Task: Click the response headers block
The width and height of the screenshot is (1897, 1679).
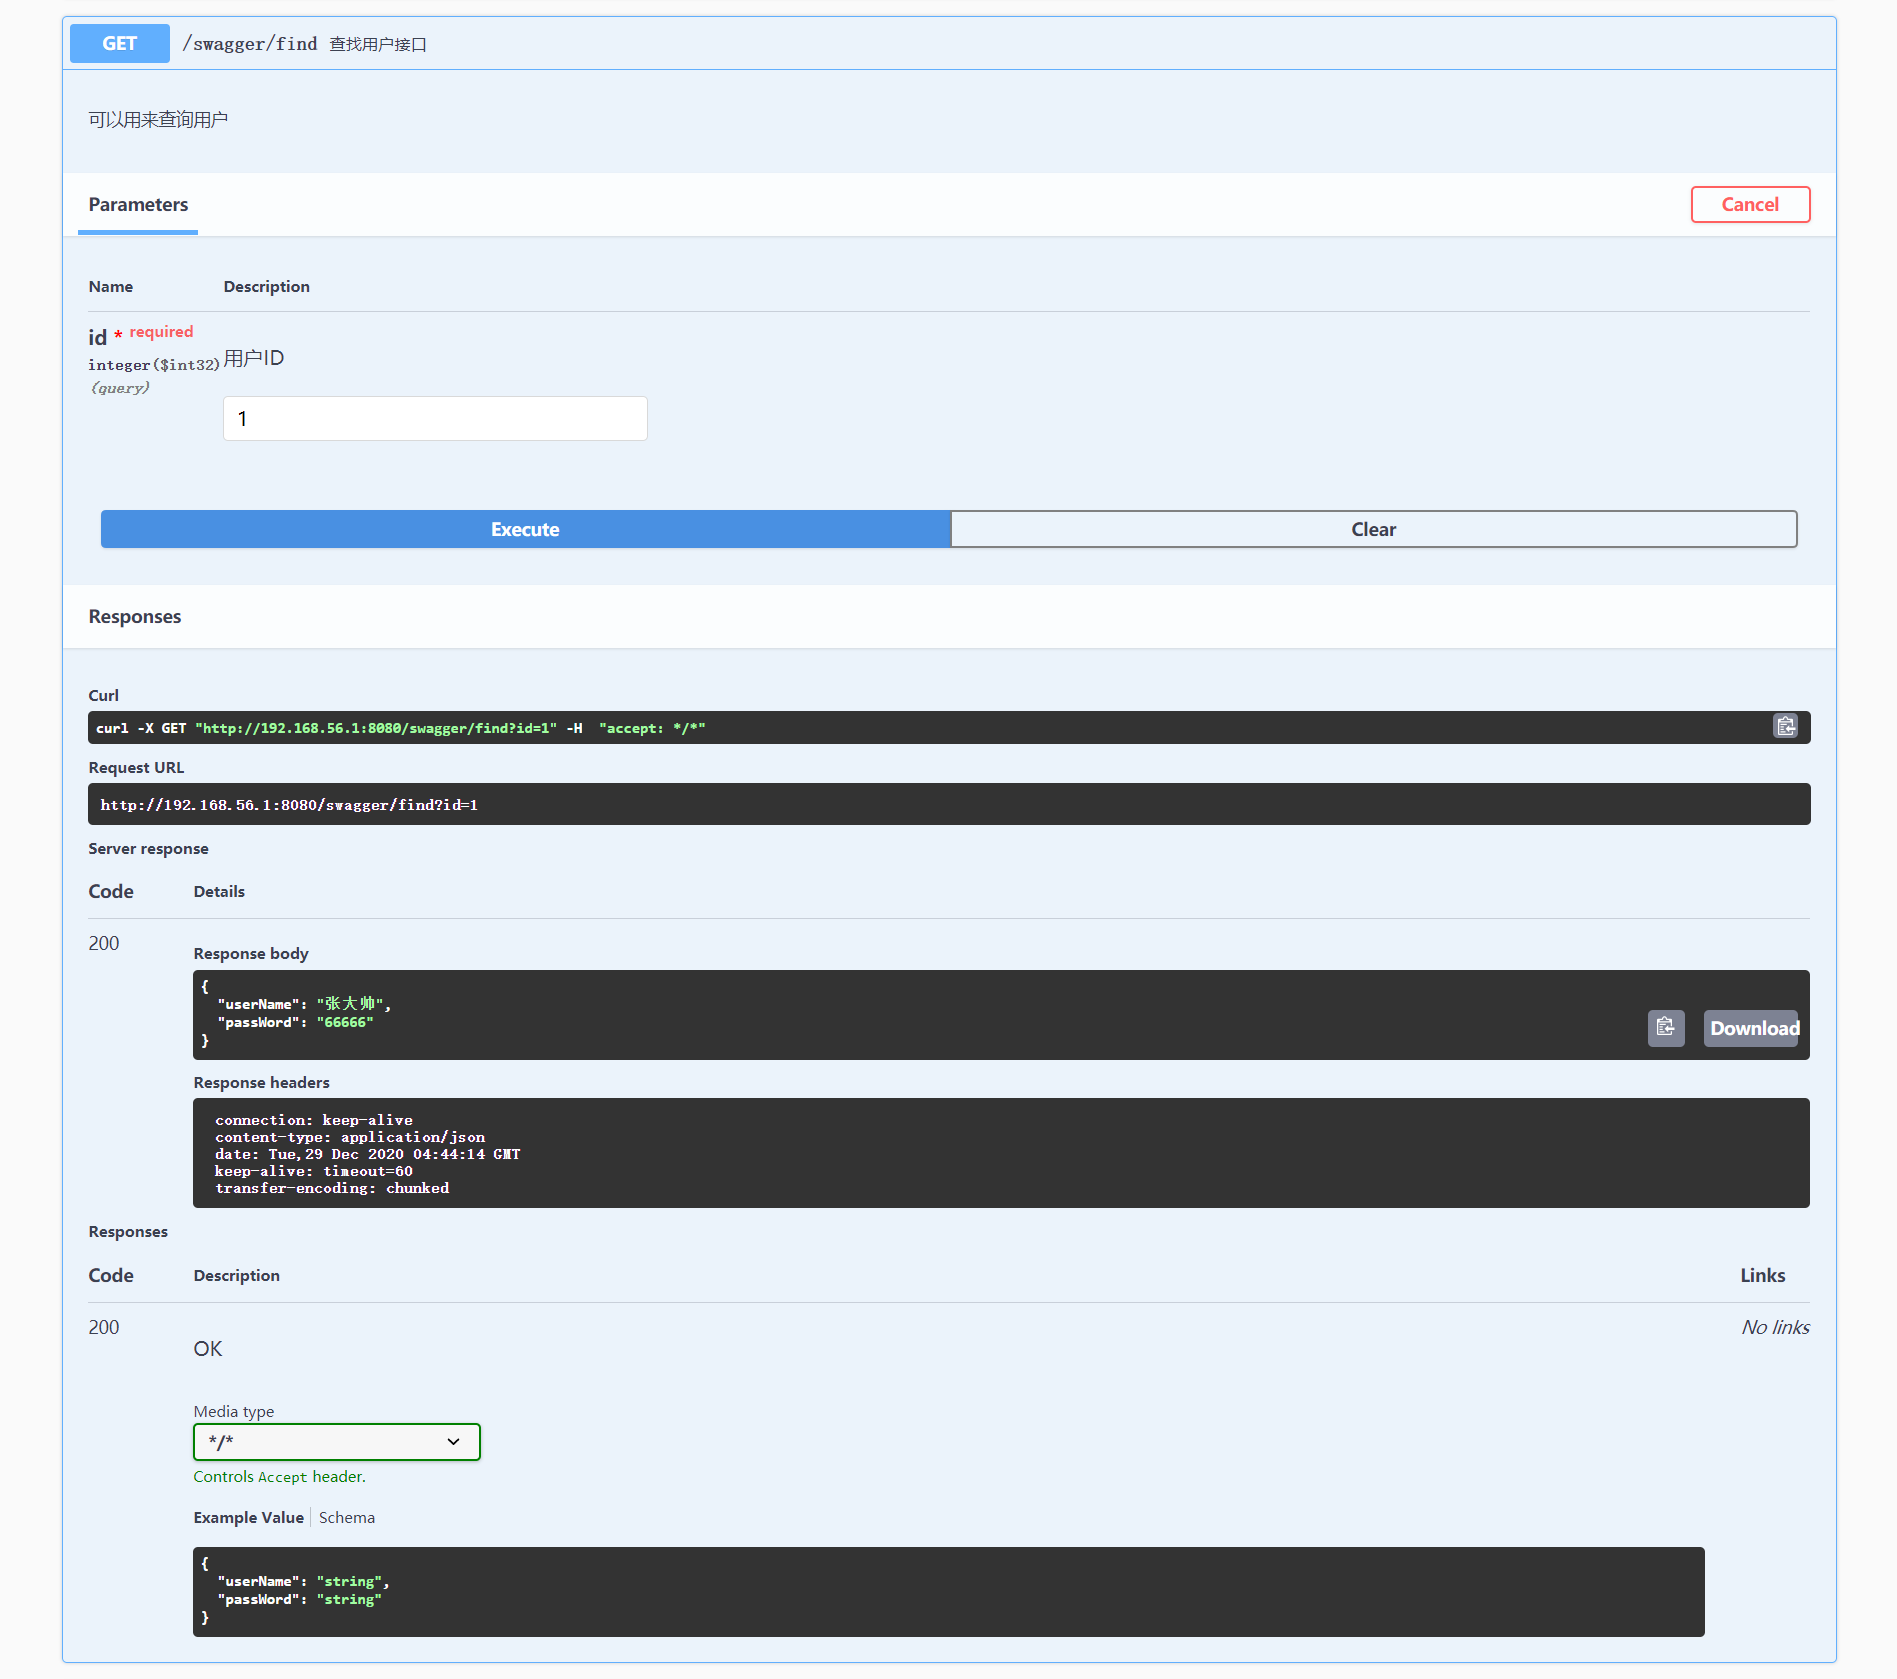Action: [x=1000, y=1153]
